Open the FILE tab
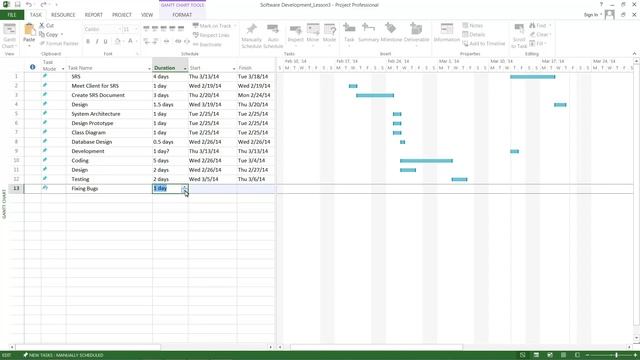The width and height of the screenshot is (640, 360). pyautogui.click(x=12, y=15)
